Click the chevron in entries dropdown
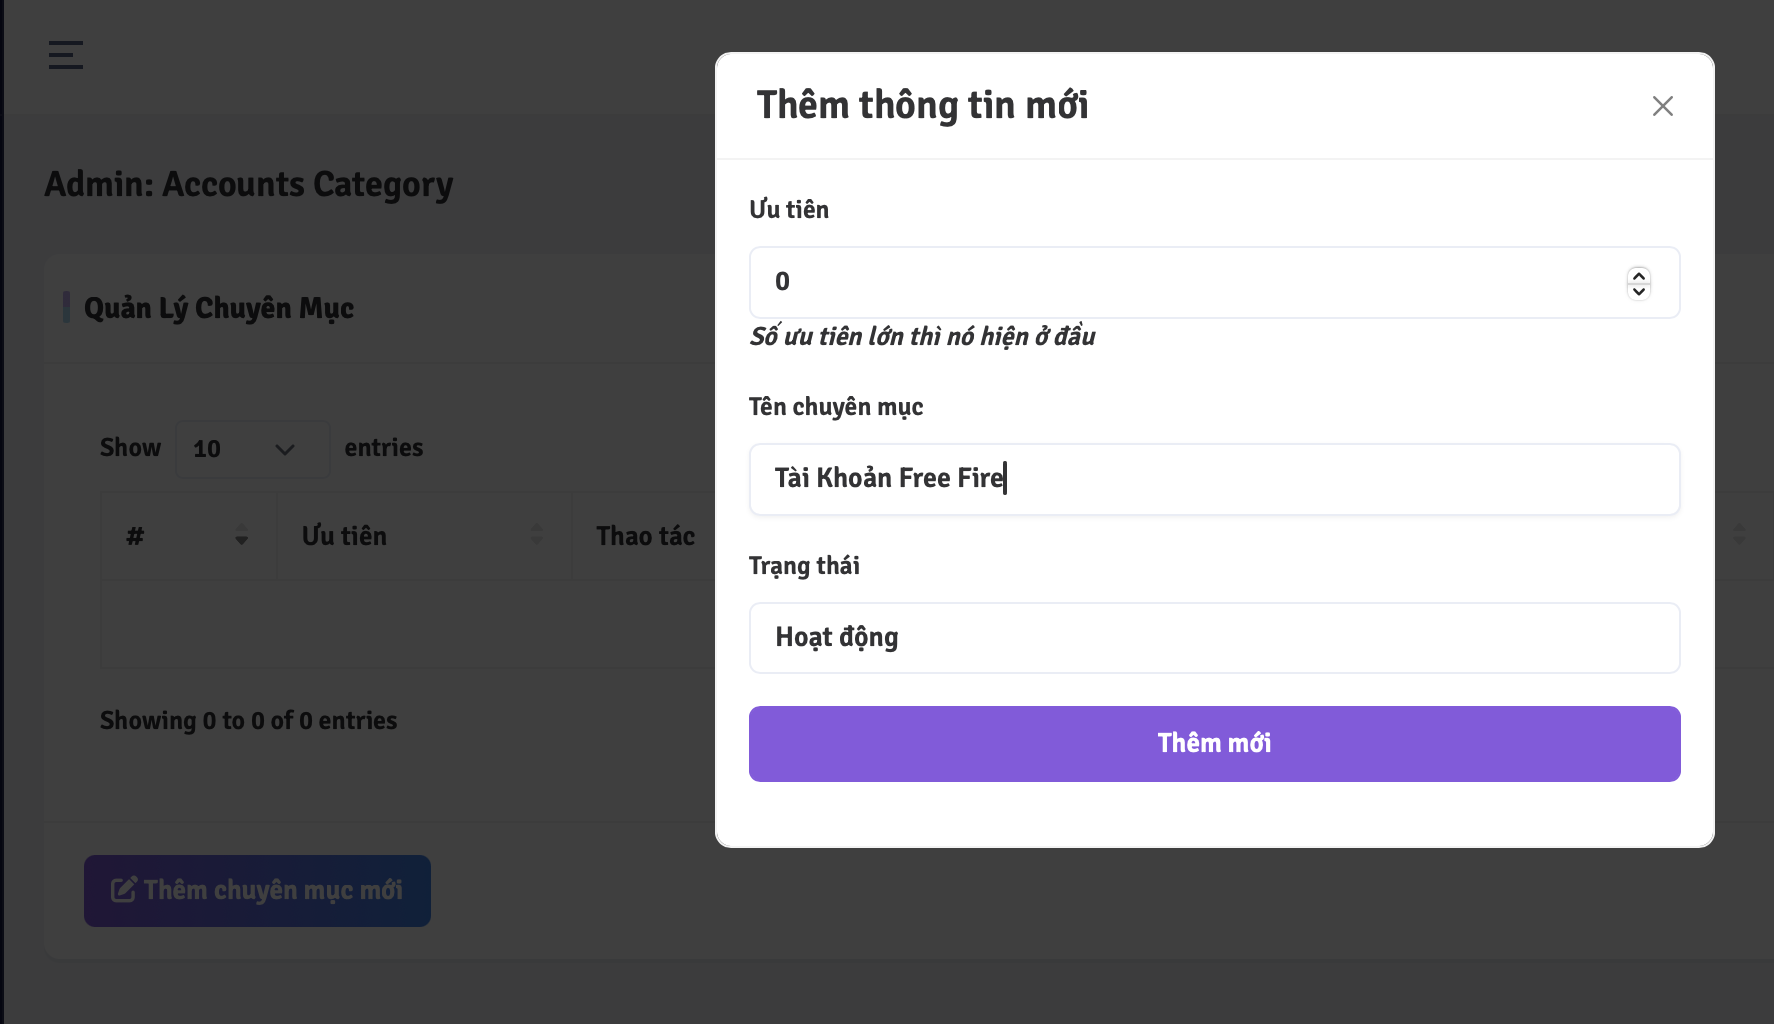This screenshot has width=1774, height=1024. tap(285, 450)
